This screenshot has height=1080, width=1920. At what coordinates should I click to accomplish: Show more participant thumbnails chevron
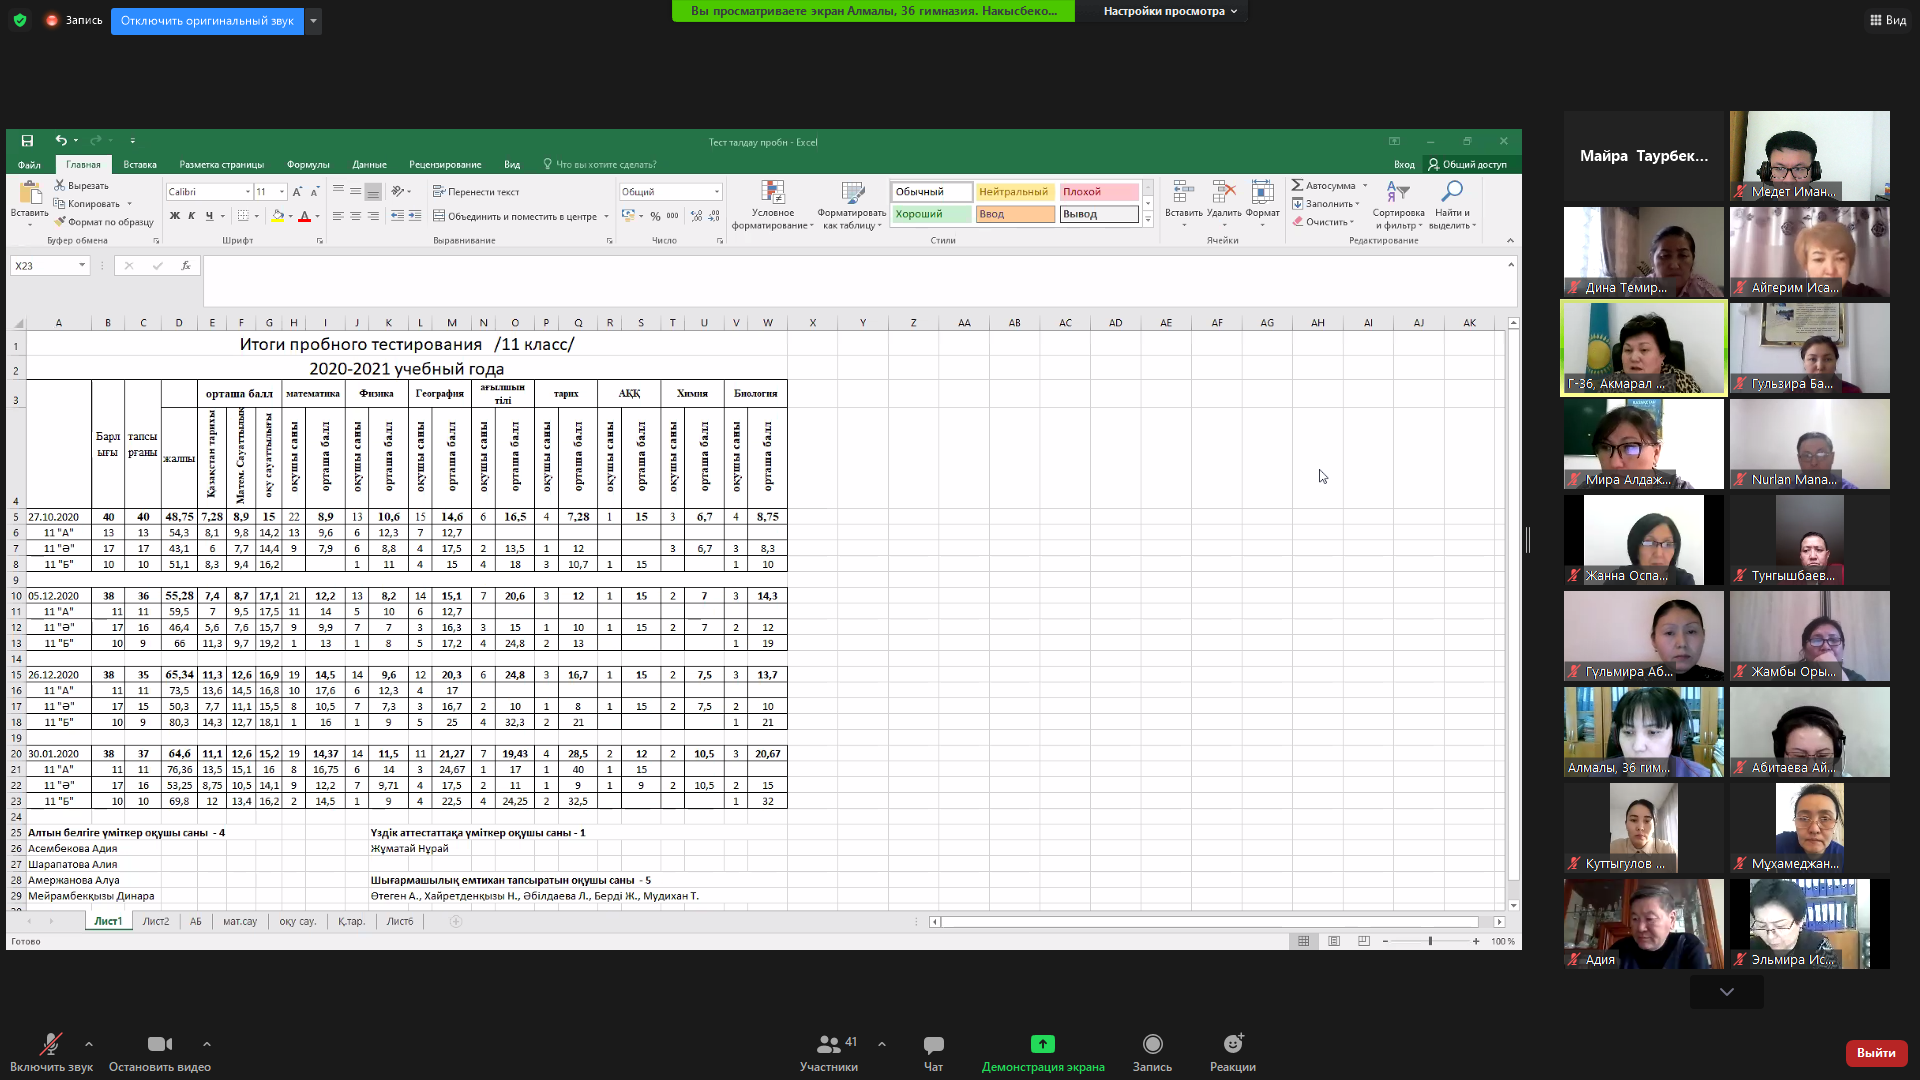pos(1726,992)
